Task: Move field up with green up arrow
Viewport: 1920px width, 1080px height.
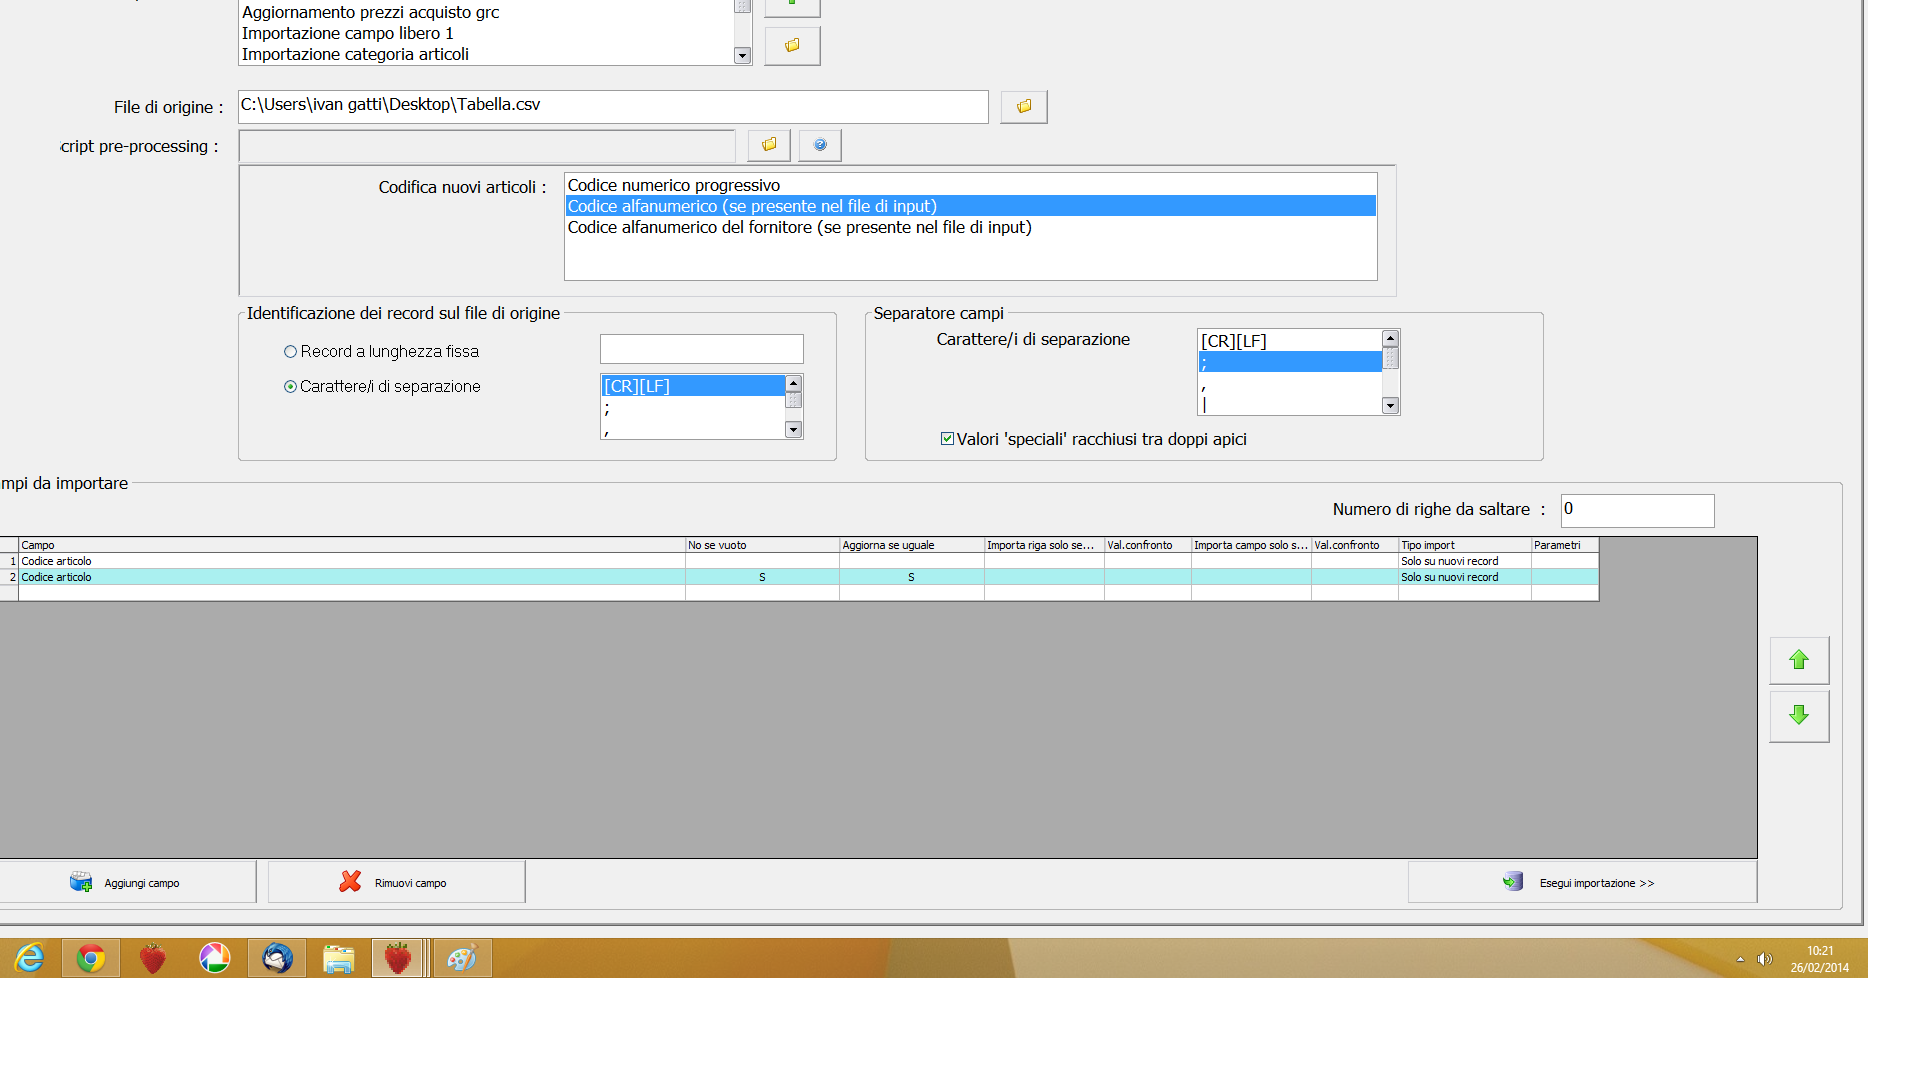Action: 1799,661
